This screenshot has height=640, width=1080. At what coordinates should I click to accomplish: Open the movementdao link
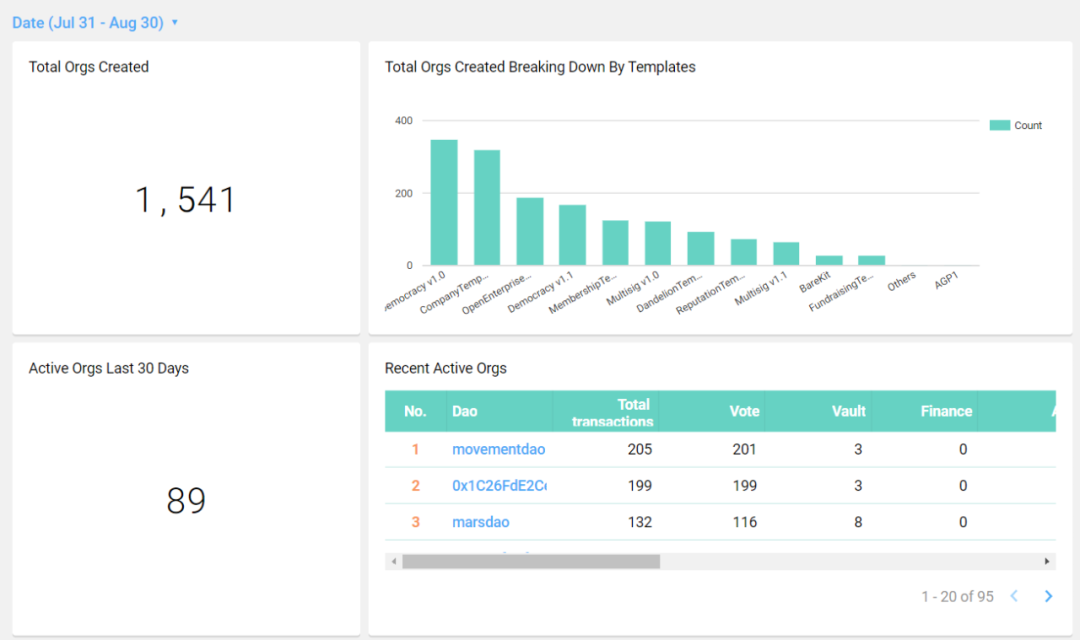click(x=498, y=449)
